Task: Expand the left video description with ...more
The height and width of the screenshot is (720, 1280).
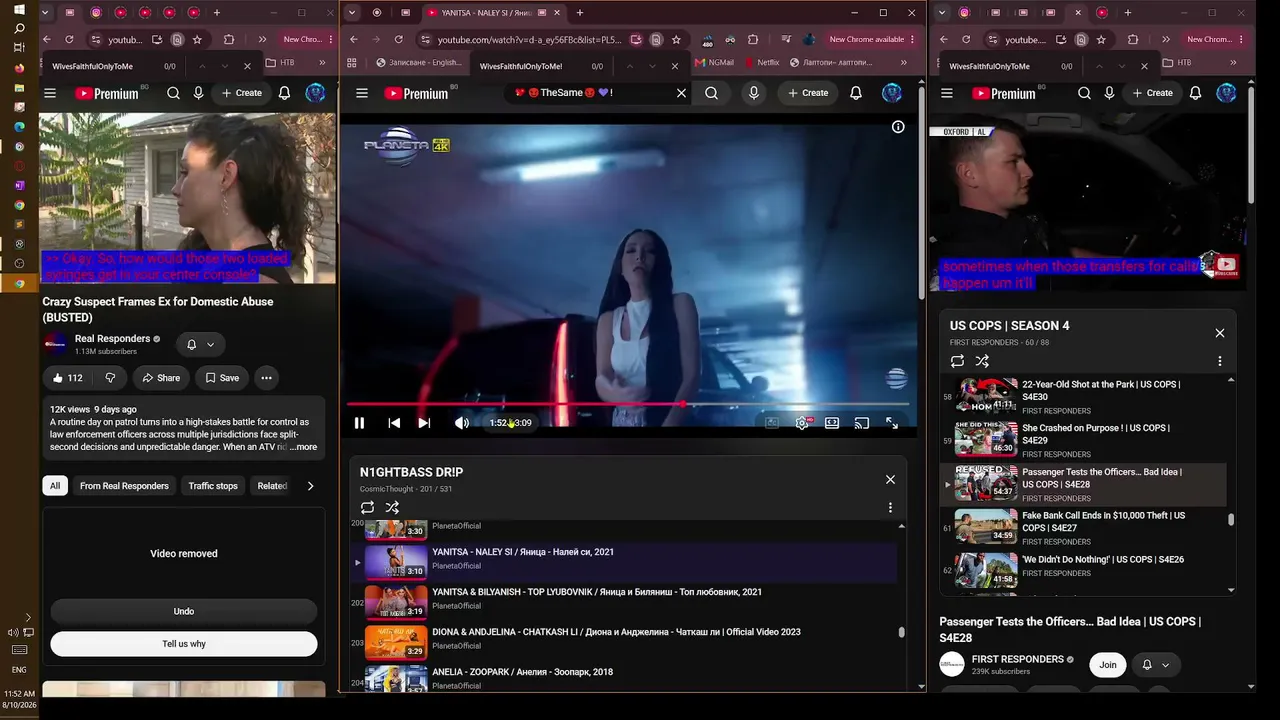Action: point(304,447)
